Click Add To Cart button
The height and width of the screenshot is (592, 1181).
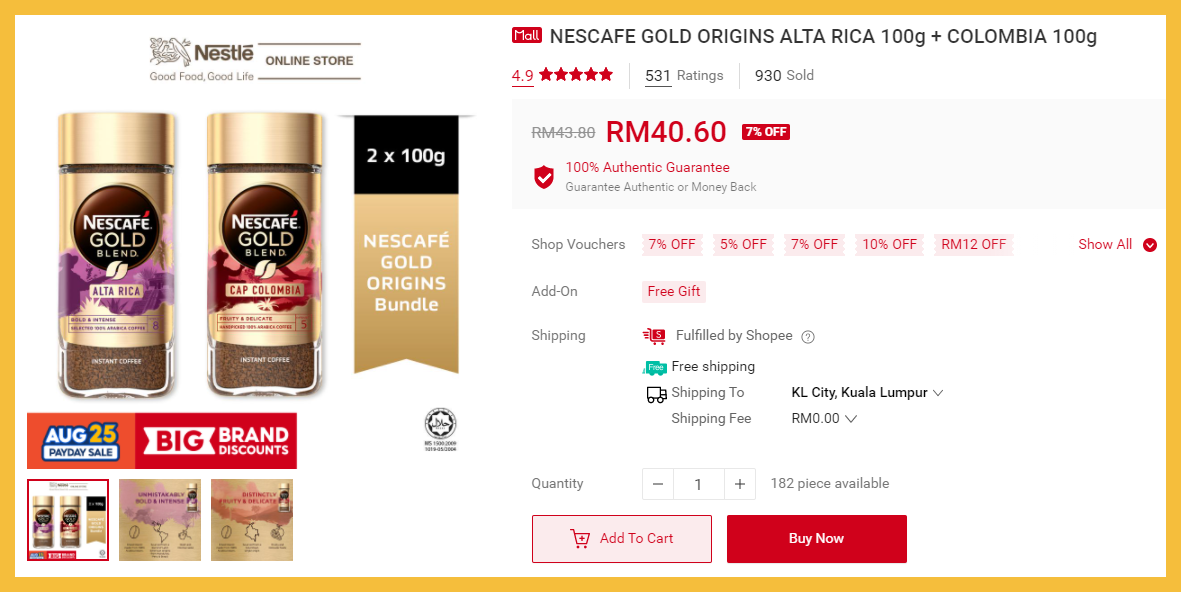[x=621, y=539]
